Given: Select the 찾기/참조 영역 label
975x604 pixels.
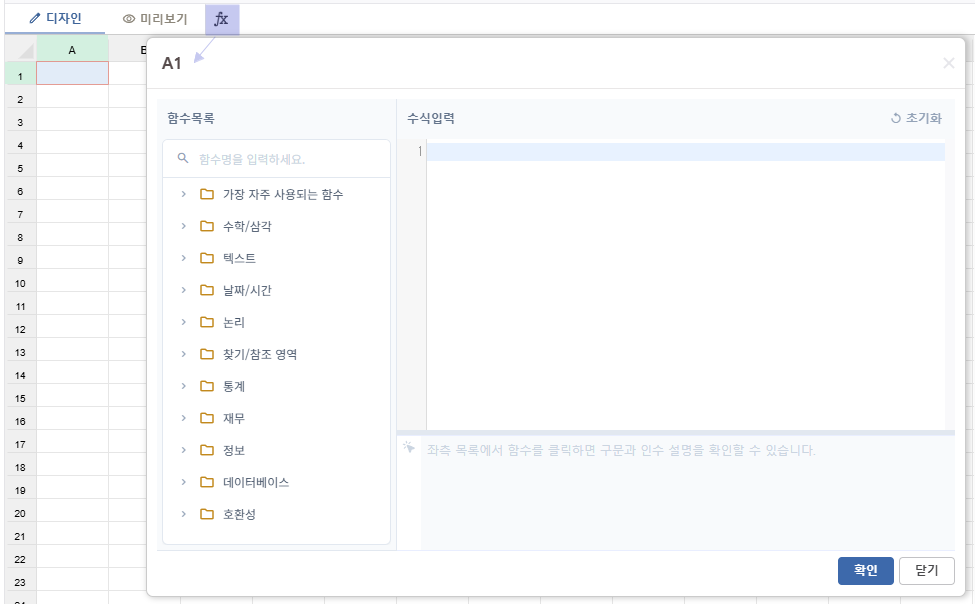Looking at the screenshot, I should click(260, 355).
